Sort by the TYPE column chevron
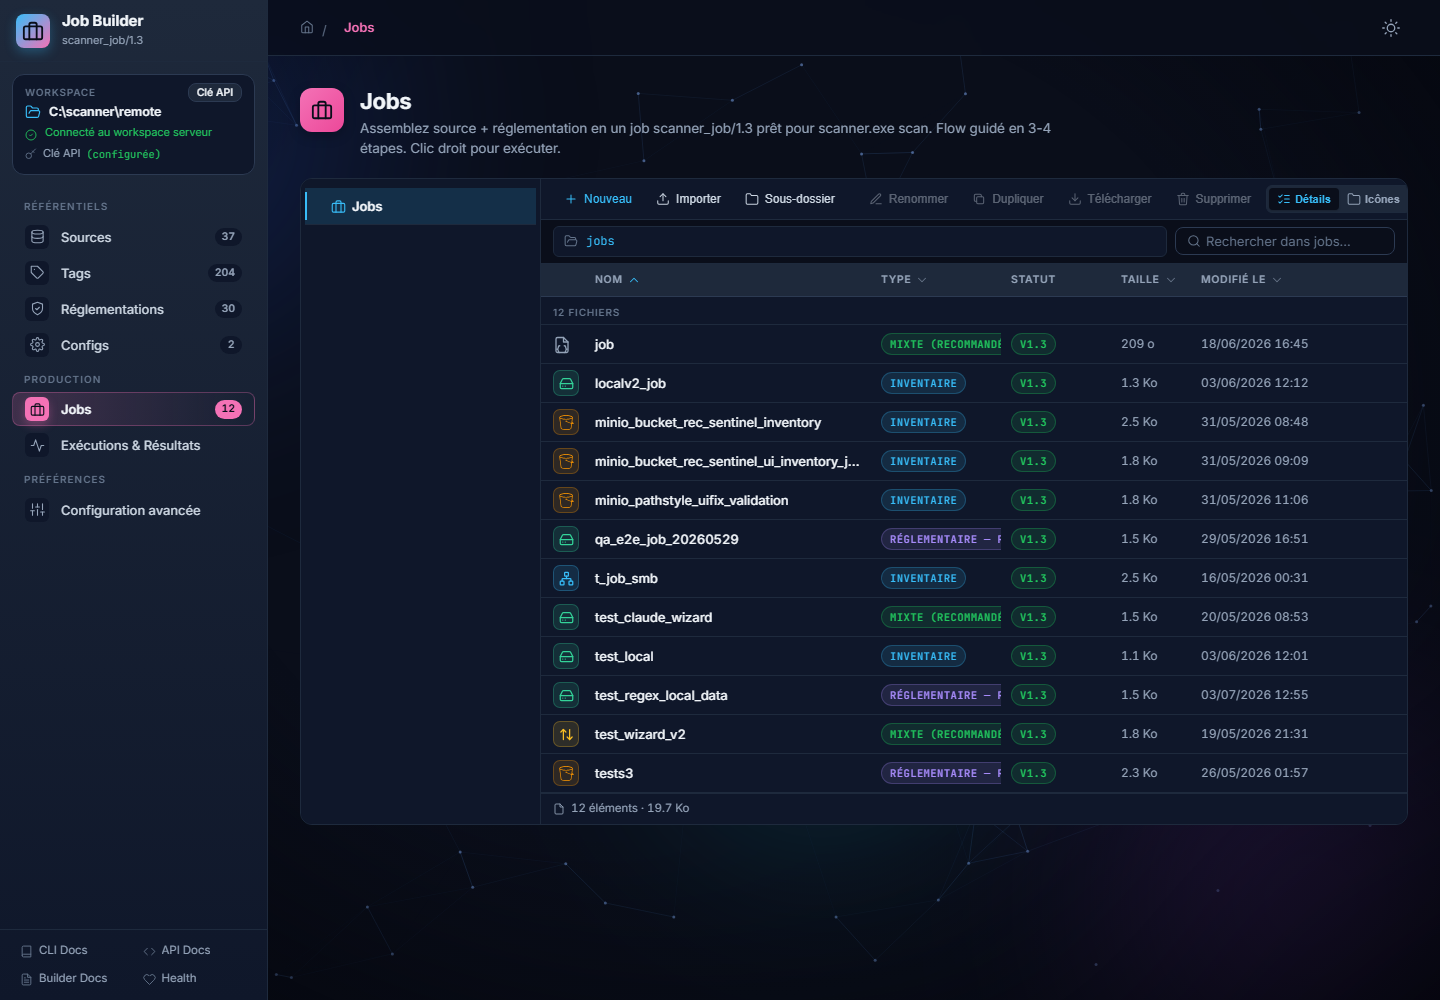The height and width of the screenshot is (1000, 1440). tap(922, 280)
